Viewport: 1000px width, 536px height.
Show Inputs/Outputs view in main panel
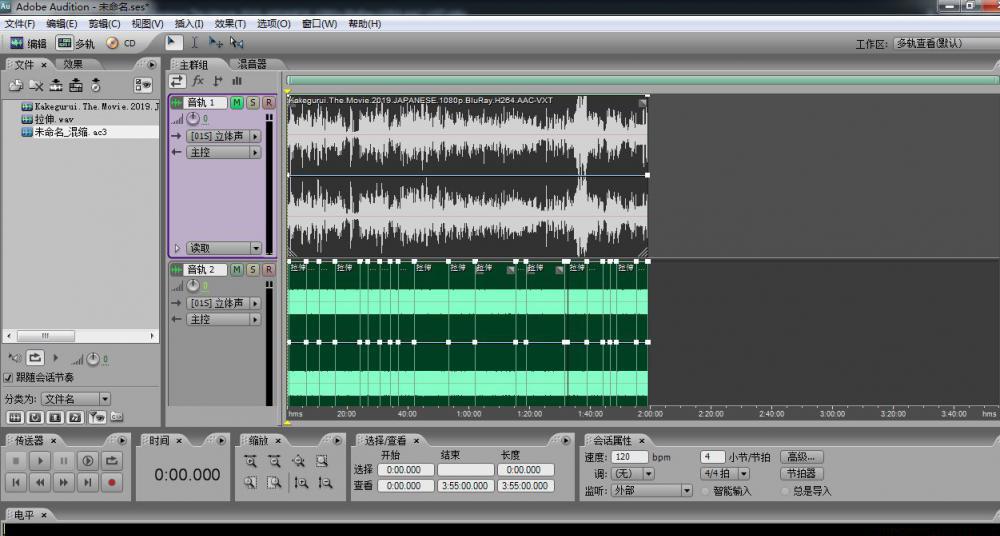(177, 81)
